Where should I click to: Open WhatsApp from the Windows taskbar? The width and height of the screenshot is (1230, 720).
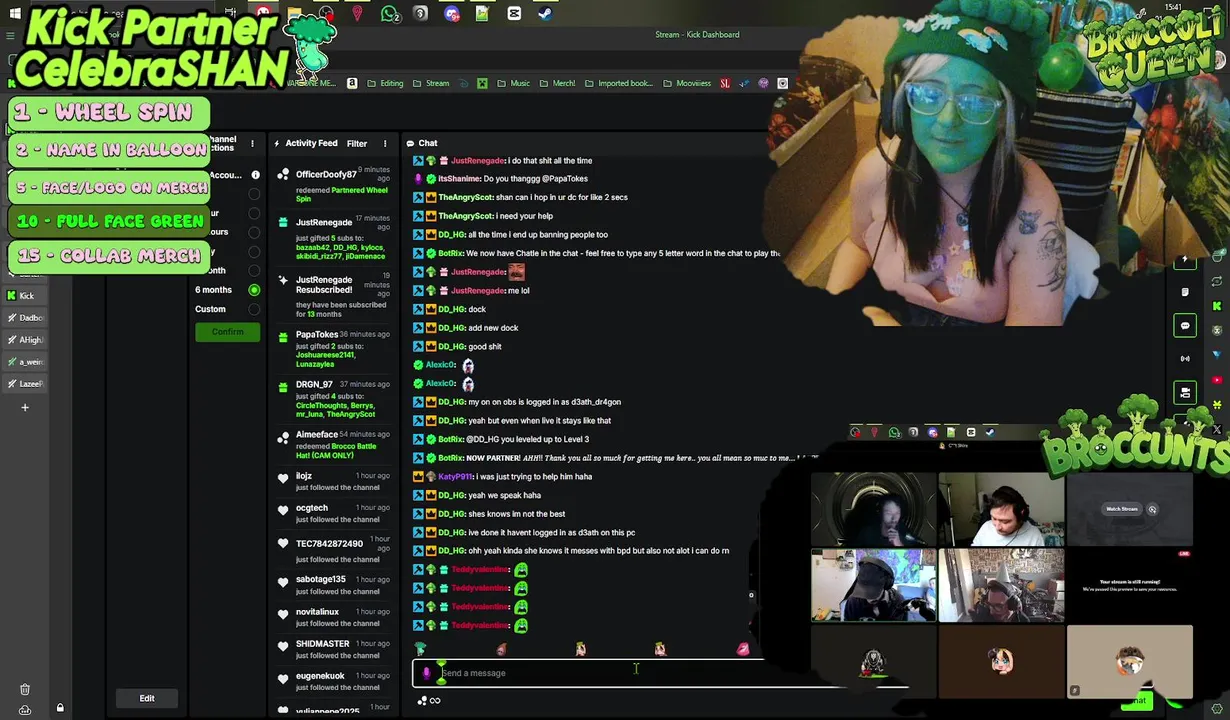pyautogui.click(x=389, y=14)
